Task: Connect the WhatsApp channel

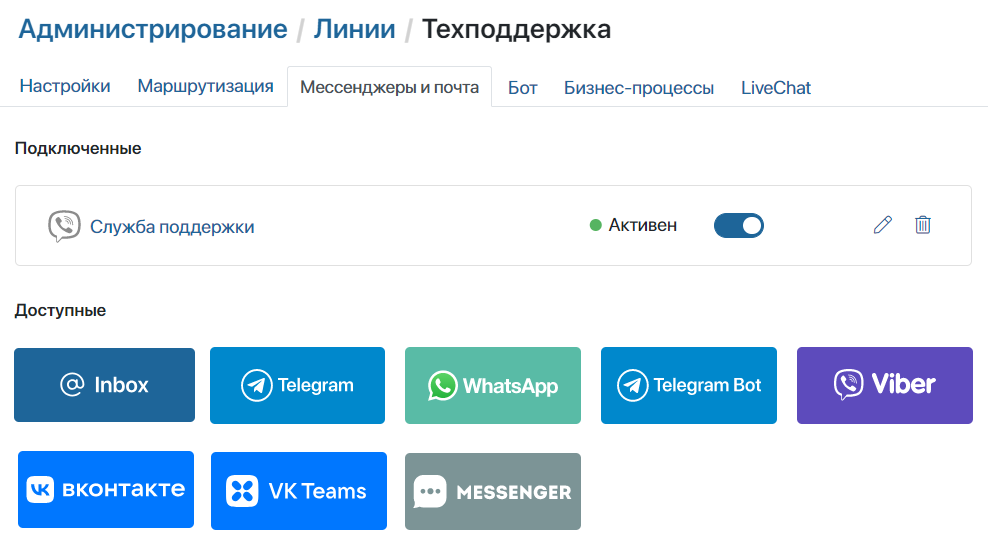Action: [x=493, y=385]
